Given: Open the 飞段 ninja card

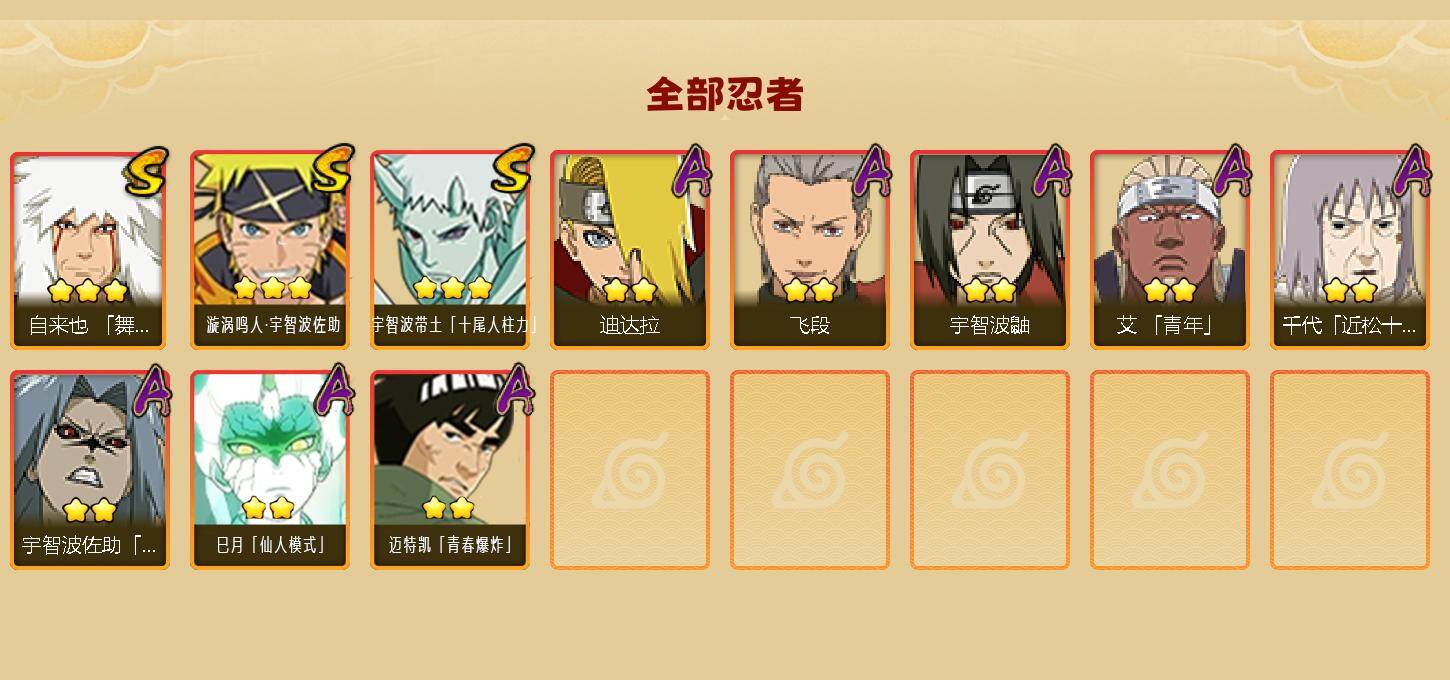Looking at the screenshot, I should pyautogui.click(x=810, y=250).
